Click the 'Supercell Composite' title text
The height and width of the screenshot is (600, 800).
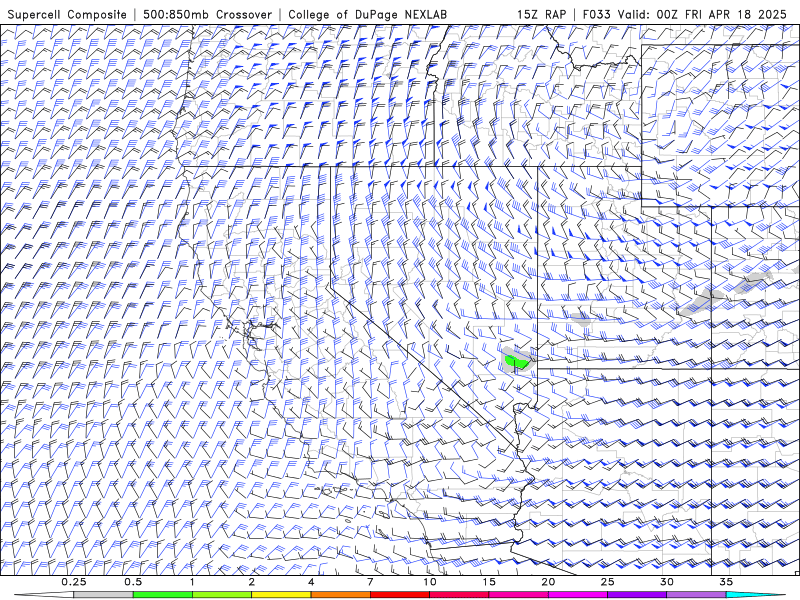pyautogui.click(x=67, y=14)
